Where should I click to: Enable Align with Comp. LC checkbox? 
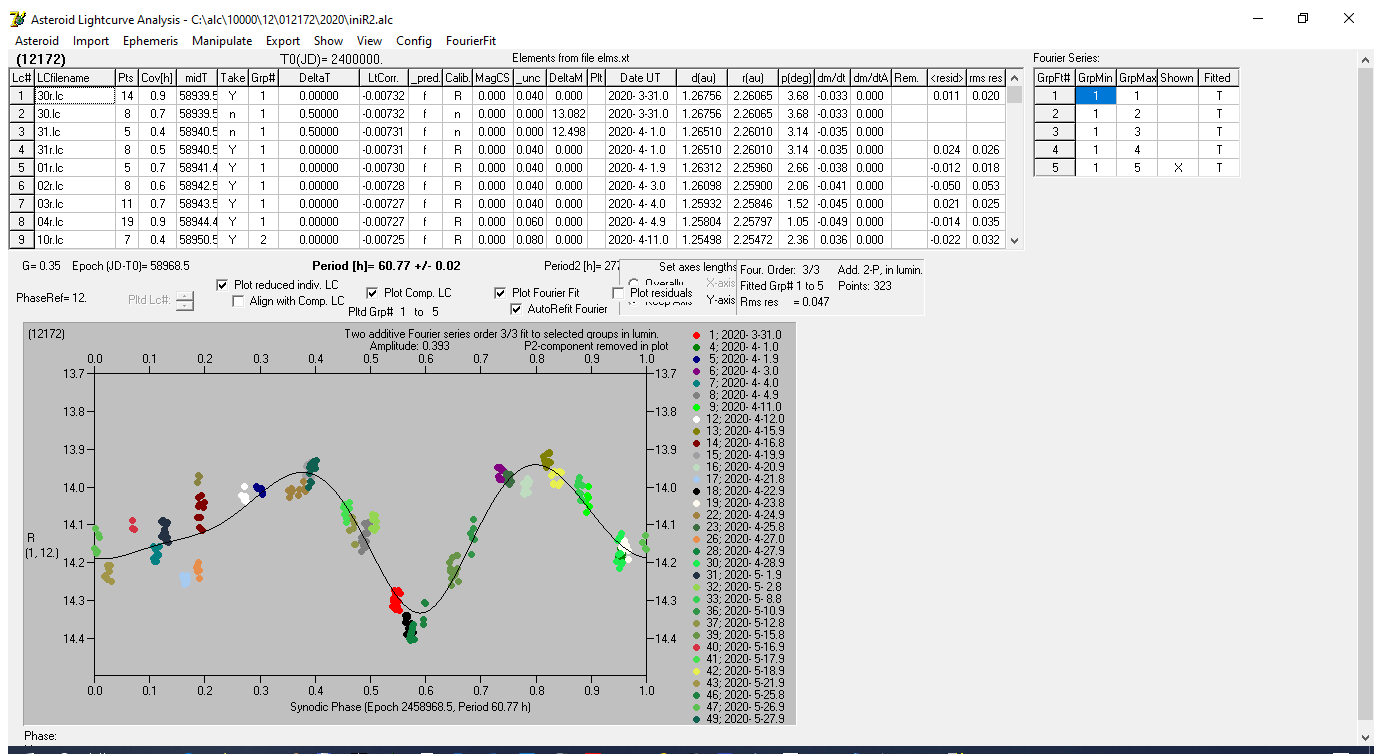pyautogui.click(x=239, y=301)
